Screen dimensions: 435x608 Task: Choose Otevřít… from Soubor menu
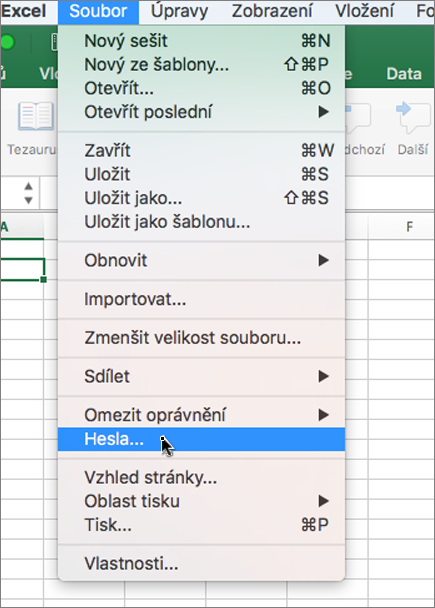[x=201, y=88]
